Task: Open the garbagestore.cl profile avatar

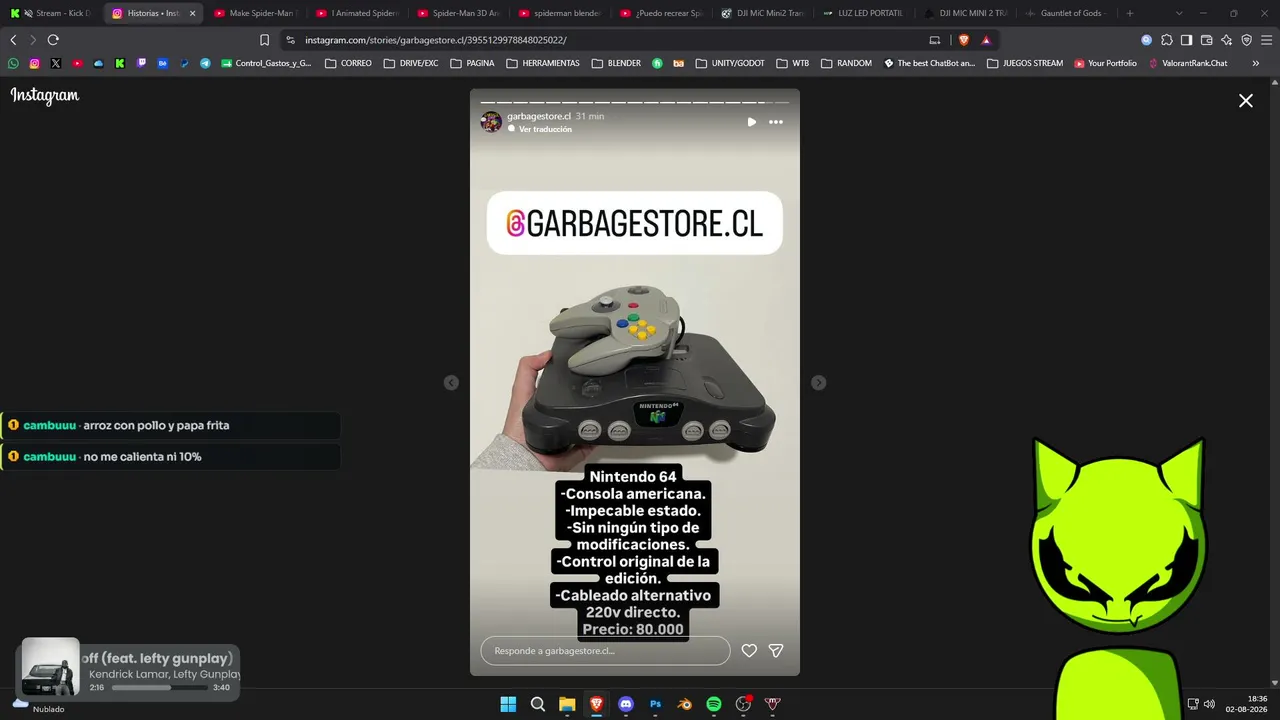Action: pos(491,122)
